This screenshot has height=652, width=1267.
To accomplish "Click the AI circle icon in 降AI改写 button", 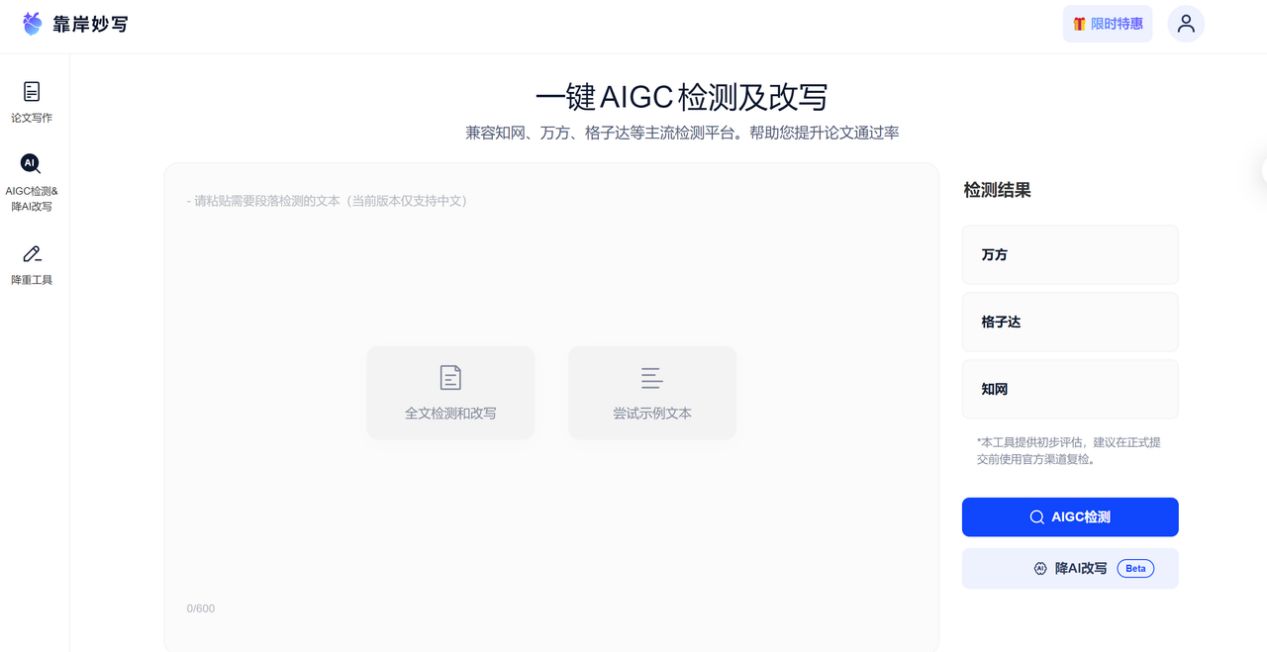I will click(1040, 567).
